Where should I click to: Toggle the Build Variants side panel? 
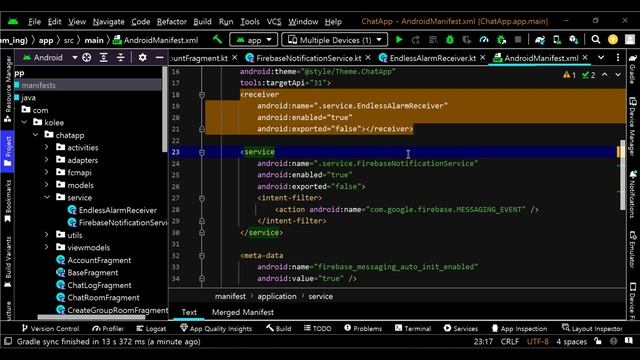point(7,262)
